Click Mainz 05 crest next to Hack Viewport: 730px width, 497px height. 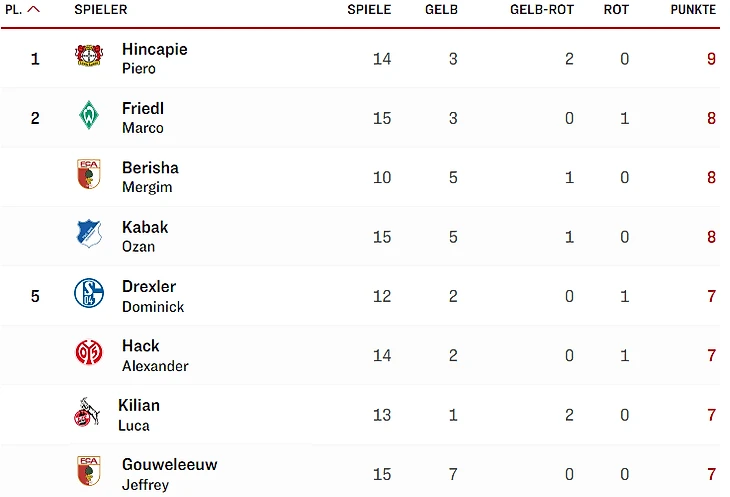click(89, 353)
